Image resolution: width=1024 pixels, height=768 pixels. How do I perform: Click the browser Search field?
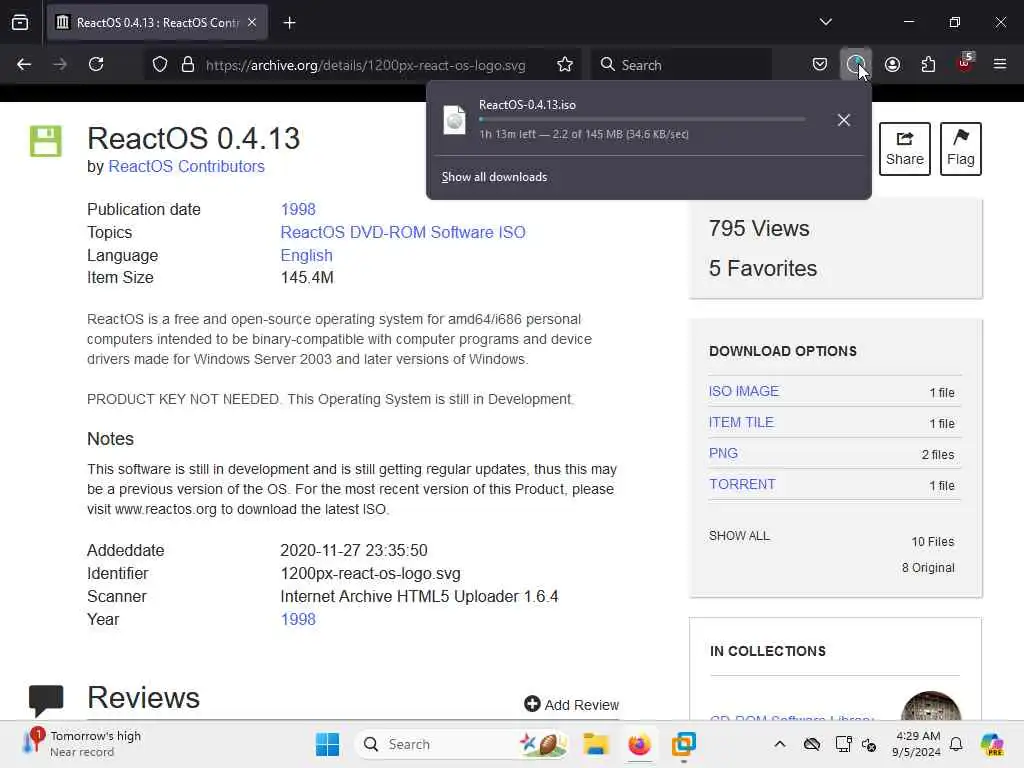(681, 65)
